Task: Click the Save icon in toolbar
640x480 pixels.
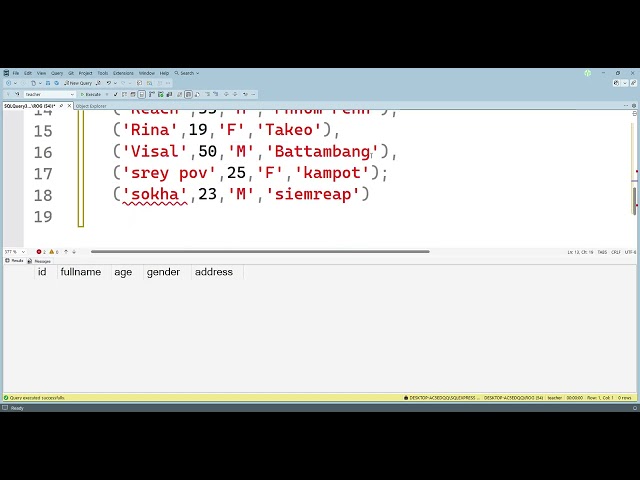Action: coord(48,83)
